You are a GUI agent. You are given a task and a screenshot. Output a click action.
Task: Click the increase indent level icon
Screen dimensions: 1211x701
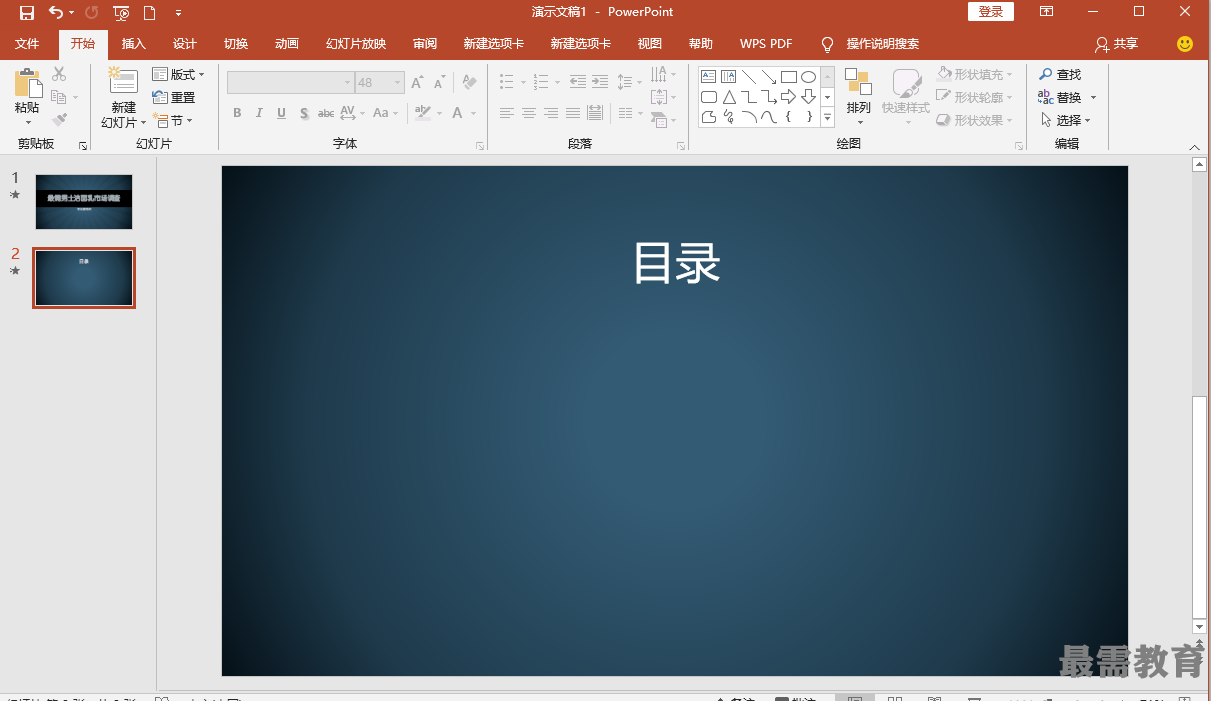600,82
